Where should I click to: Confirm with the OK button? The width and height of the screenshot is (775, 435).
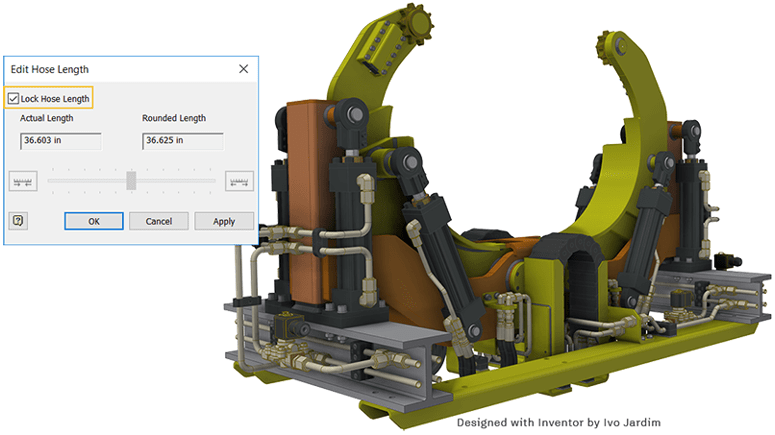[94, 221]
